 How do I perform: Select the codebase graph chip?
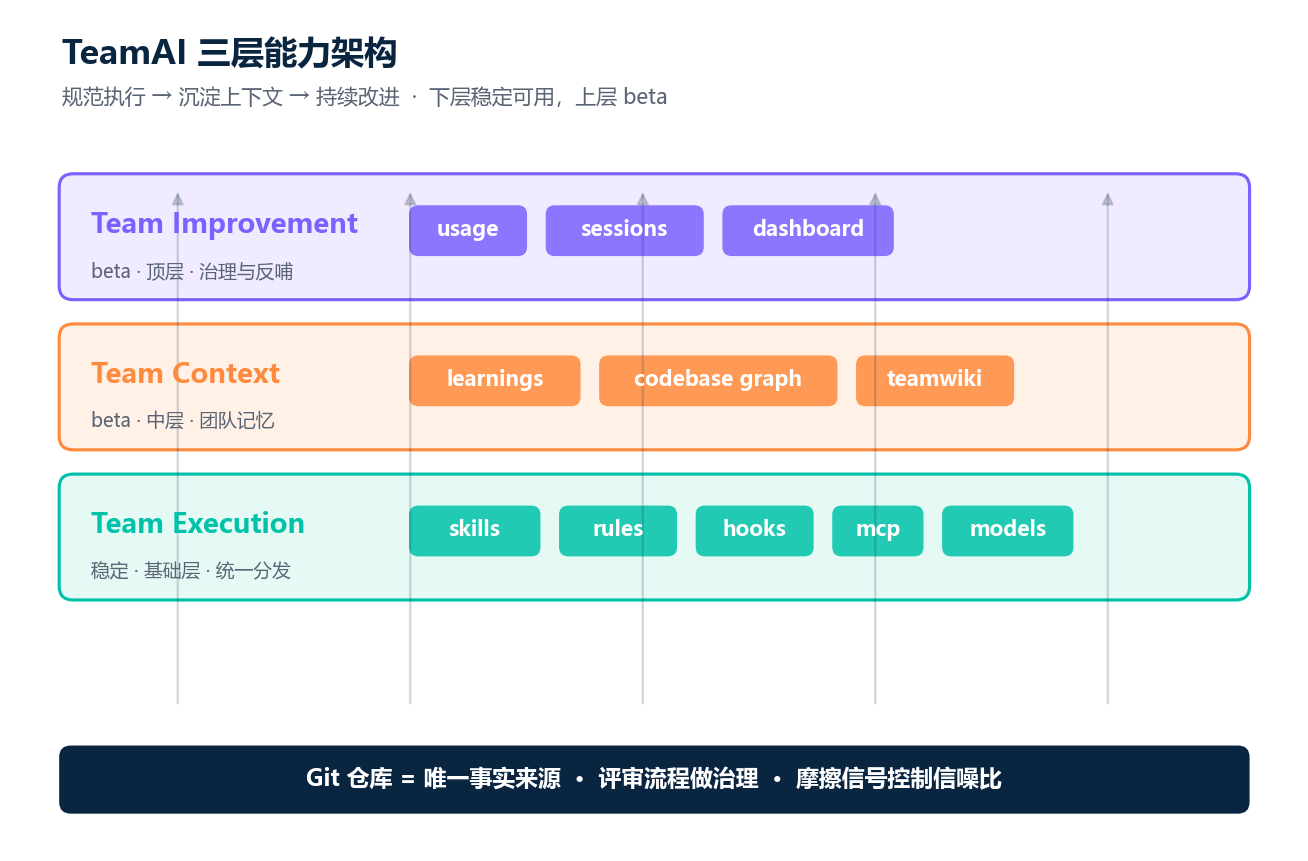coord(718,380)
